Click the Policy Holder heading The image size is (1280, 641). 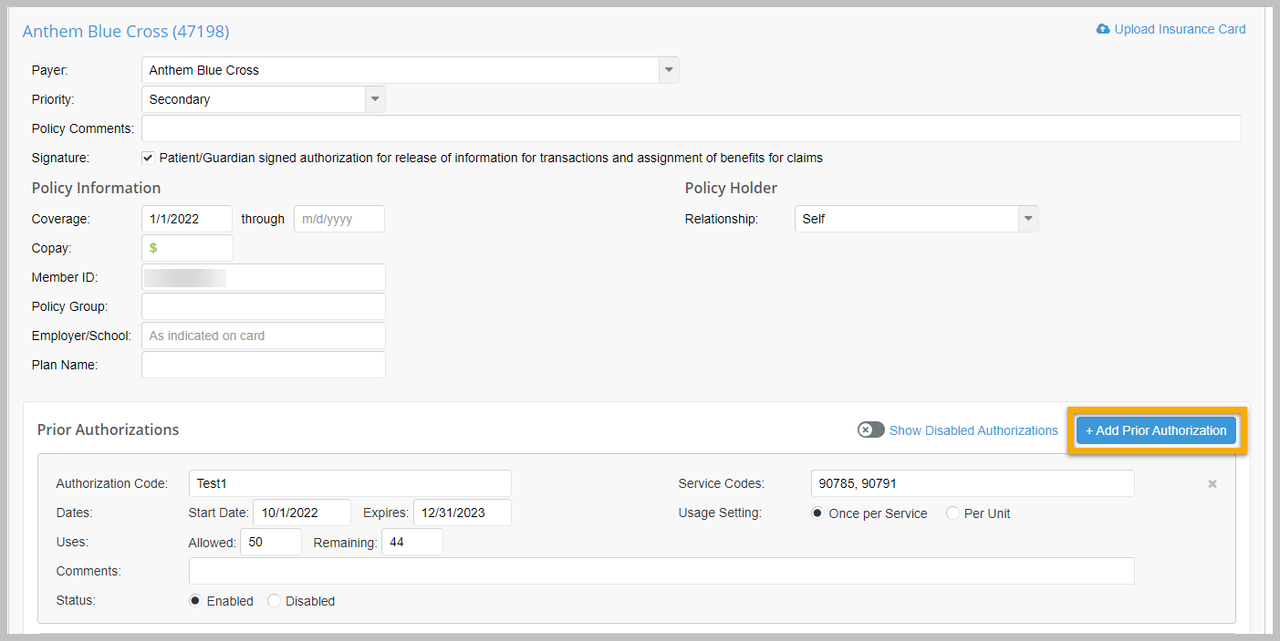click(731, 188)
